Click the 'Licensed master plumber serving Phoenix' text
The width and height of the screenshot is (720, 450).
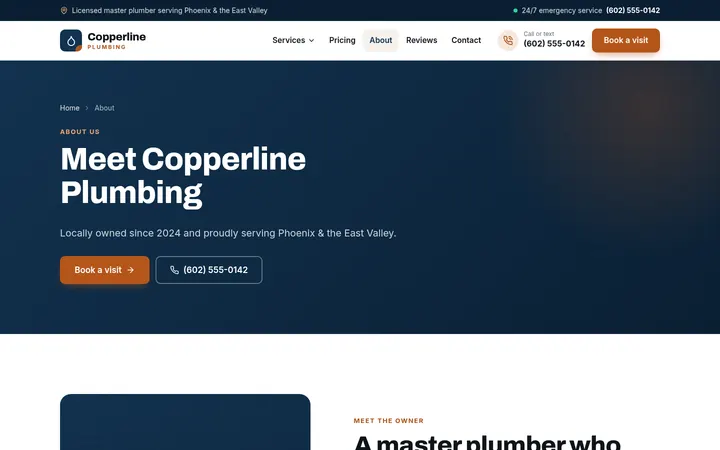(169, 11)
